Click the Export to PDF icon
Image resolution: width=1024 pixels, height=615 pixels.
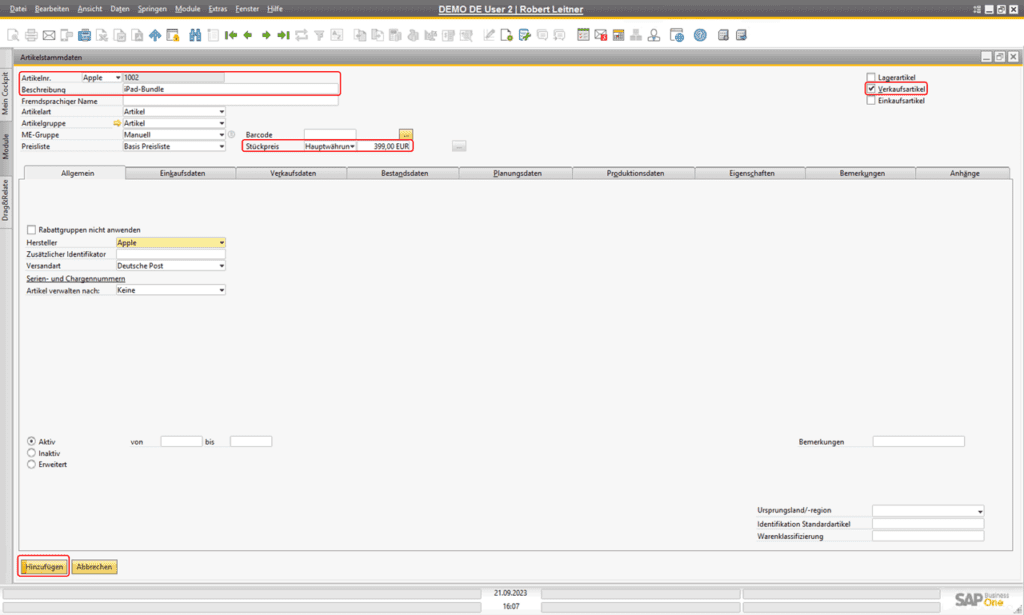pyautogui.click(x=137, y=35)
